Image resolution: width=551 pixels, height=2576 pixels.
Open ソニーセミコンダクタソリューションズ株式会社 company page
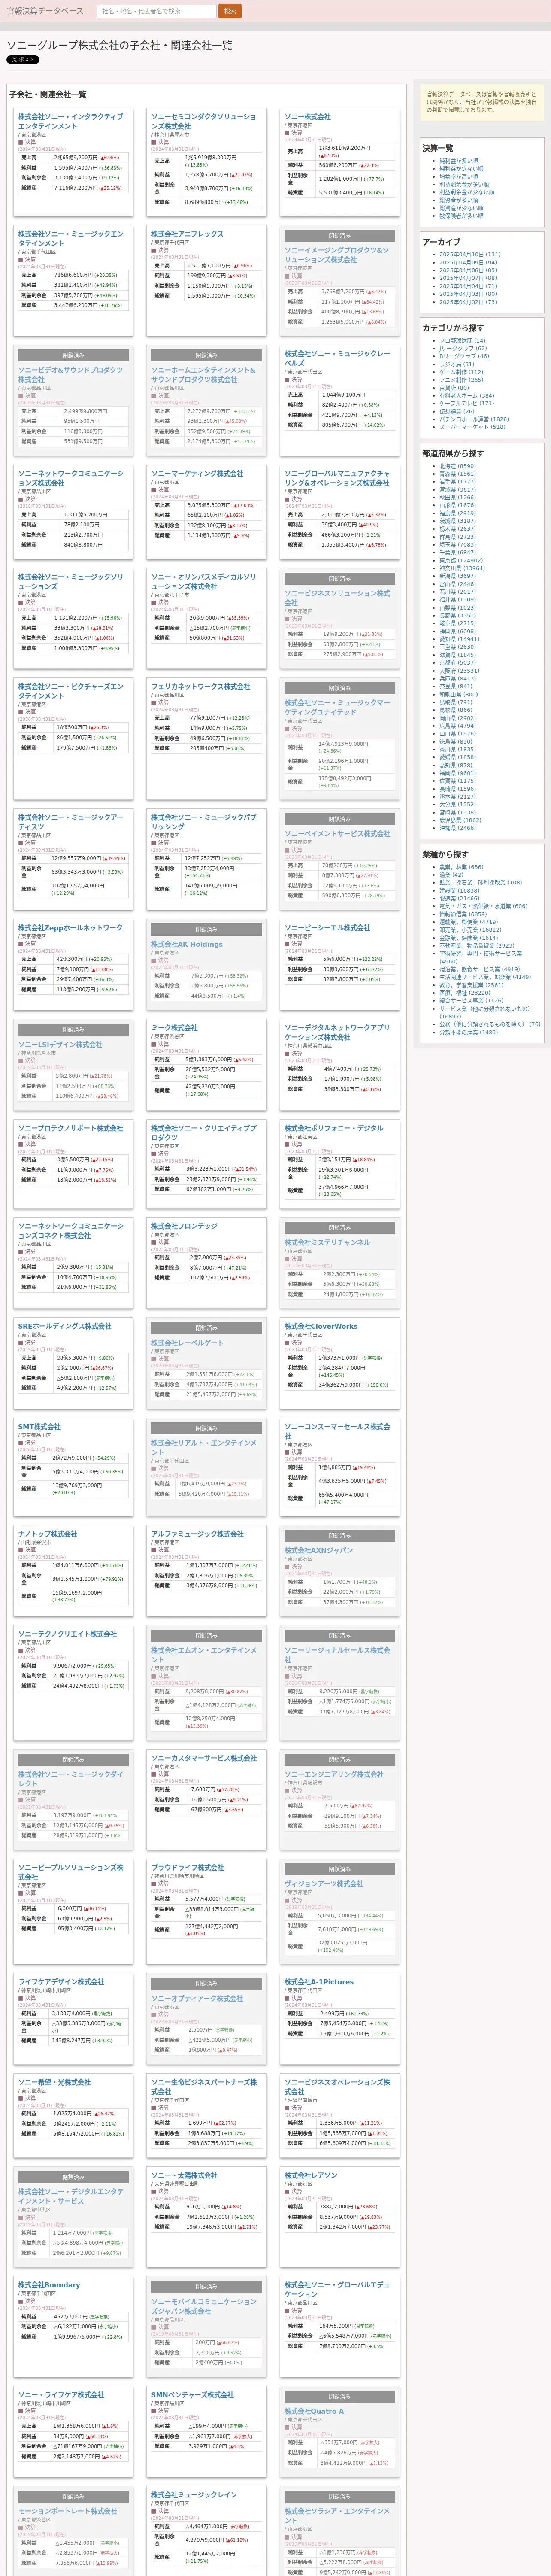coord(204,122)
